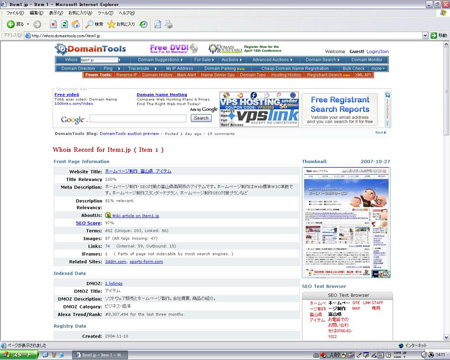This screenshot has height=360, width=450.
Task: Click the website thumbnail preview image
Action: coord(346,222)
